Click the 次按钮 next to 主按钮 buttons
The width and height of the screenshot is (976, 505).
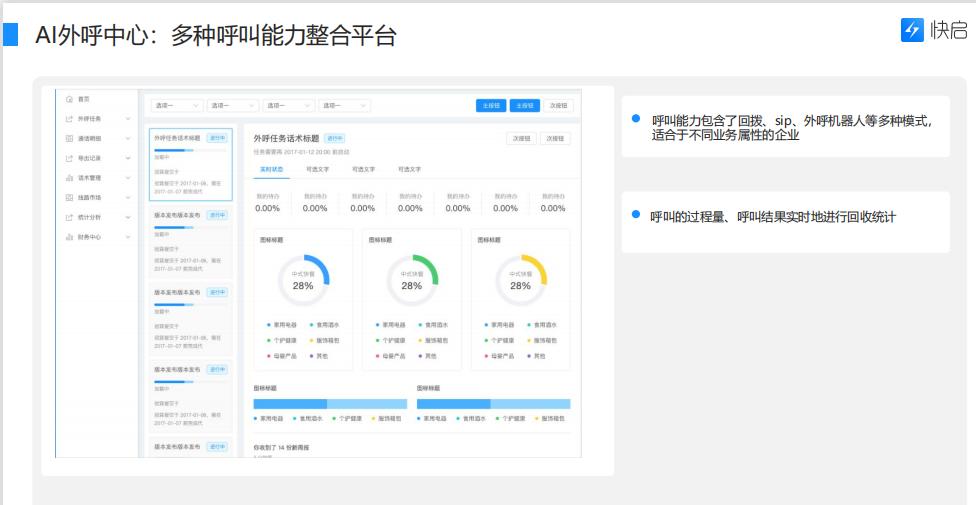click(x=558, y=106)
